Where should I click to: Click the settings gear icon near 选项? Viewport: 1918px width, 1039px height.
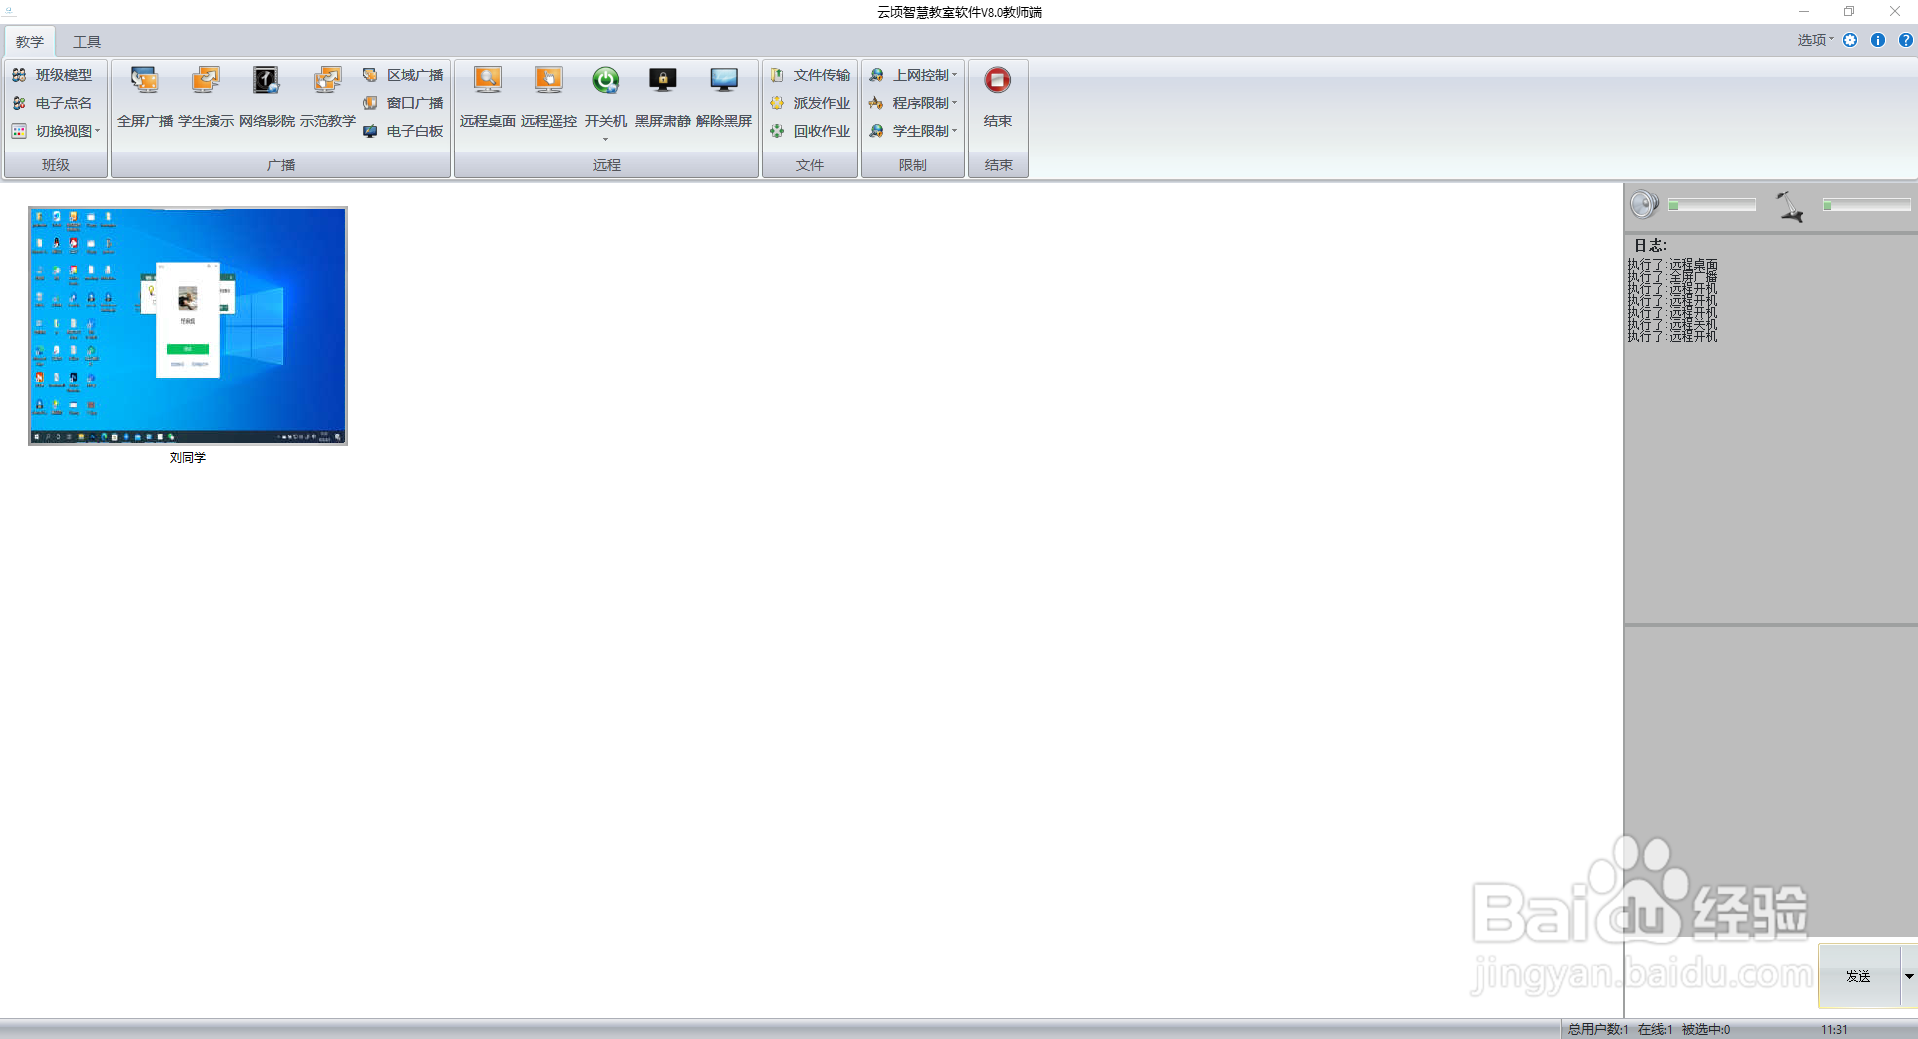(x=1850, y=40)
